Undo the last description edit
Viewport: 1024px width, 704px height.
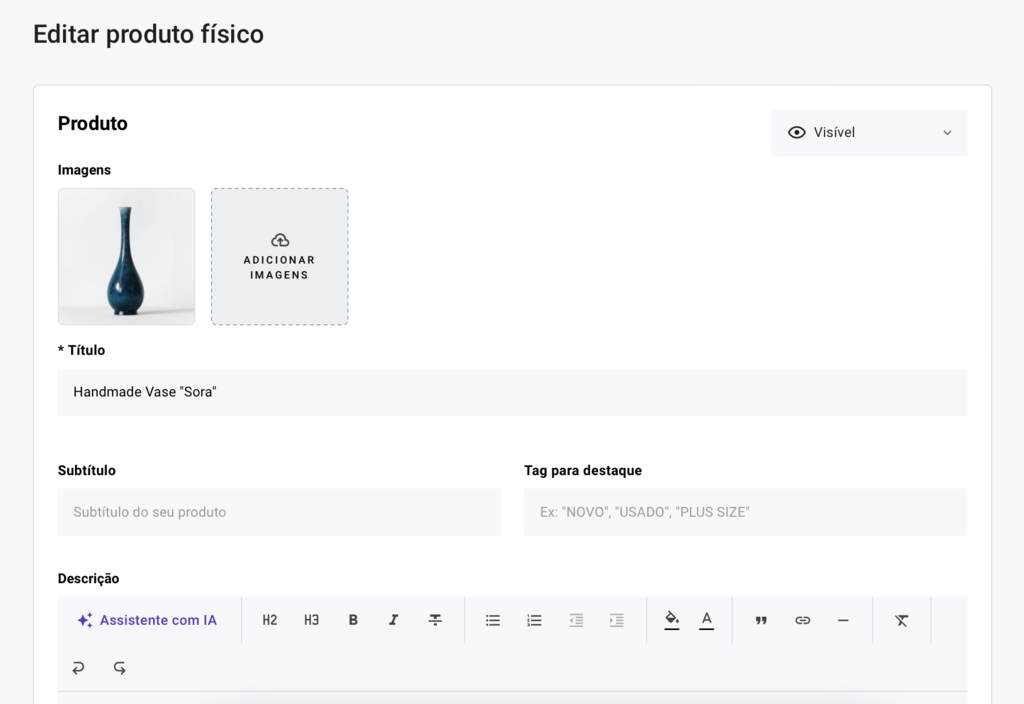tap(78, 667)
